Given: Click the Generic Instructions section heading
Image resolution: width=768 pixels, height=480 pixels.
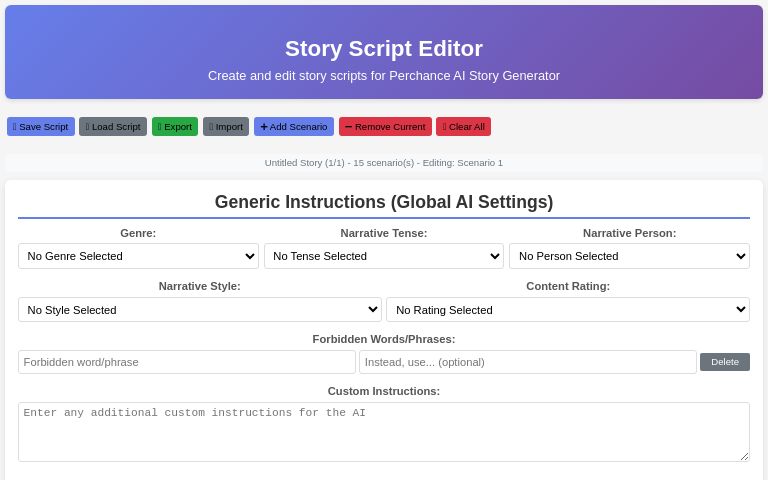Looking at the screenshot, I should coord(384,202).
